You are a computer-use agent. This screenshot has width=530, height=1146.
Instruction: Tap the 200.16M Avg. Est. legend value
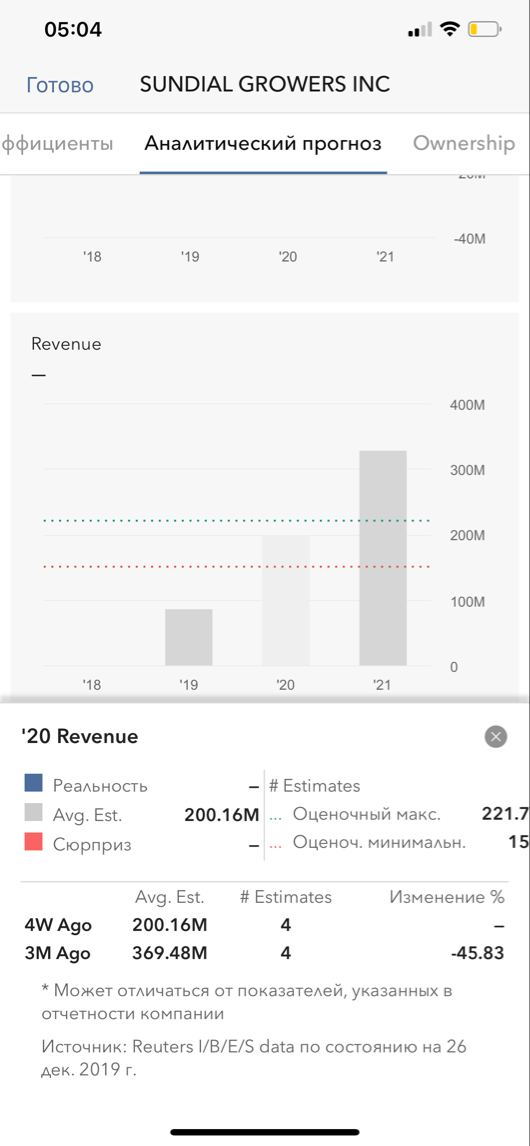point(222,815)
